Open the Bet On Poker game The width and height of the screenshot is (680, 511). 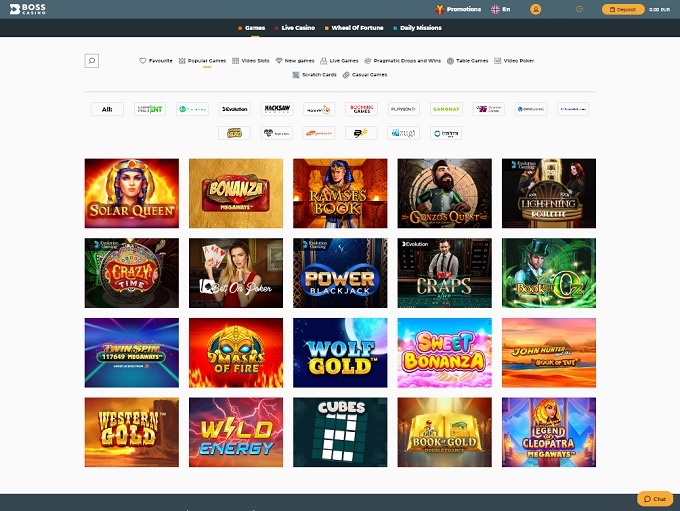pyautogui.click(x=236, y=273)
